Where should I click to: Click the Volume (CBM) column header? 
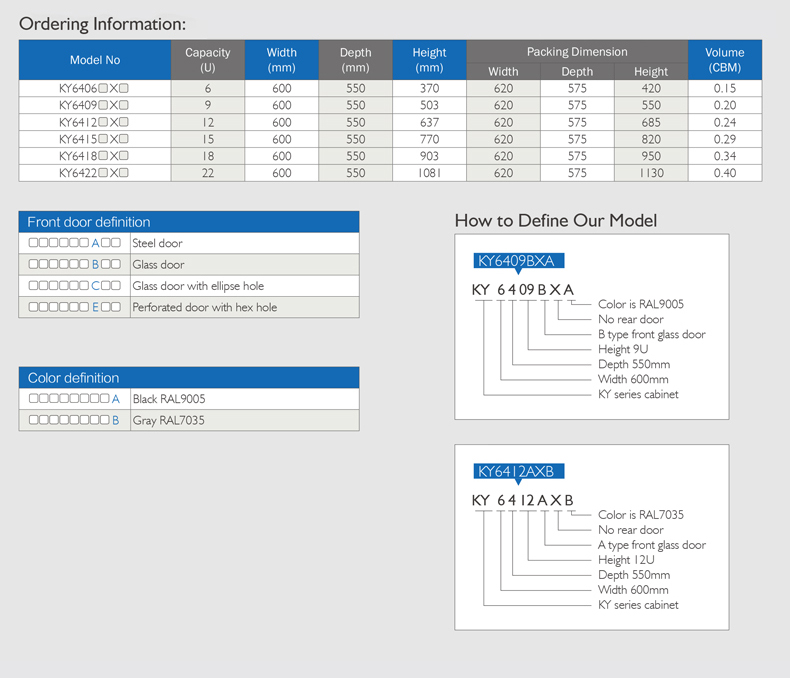click(724, 60)
